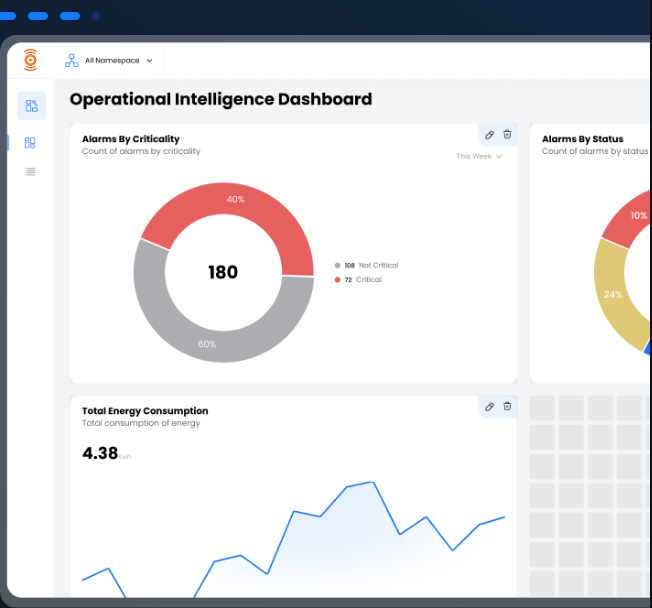
Task: Click the namespace network icon
Action: [72, 61]
